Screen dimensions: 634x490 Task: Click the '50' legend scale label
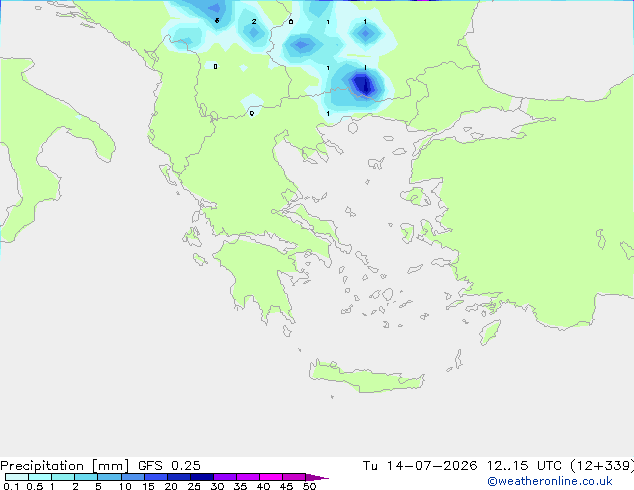pos(309,486)
